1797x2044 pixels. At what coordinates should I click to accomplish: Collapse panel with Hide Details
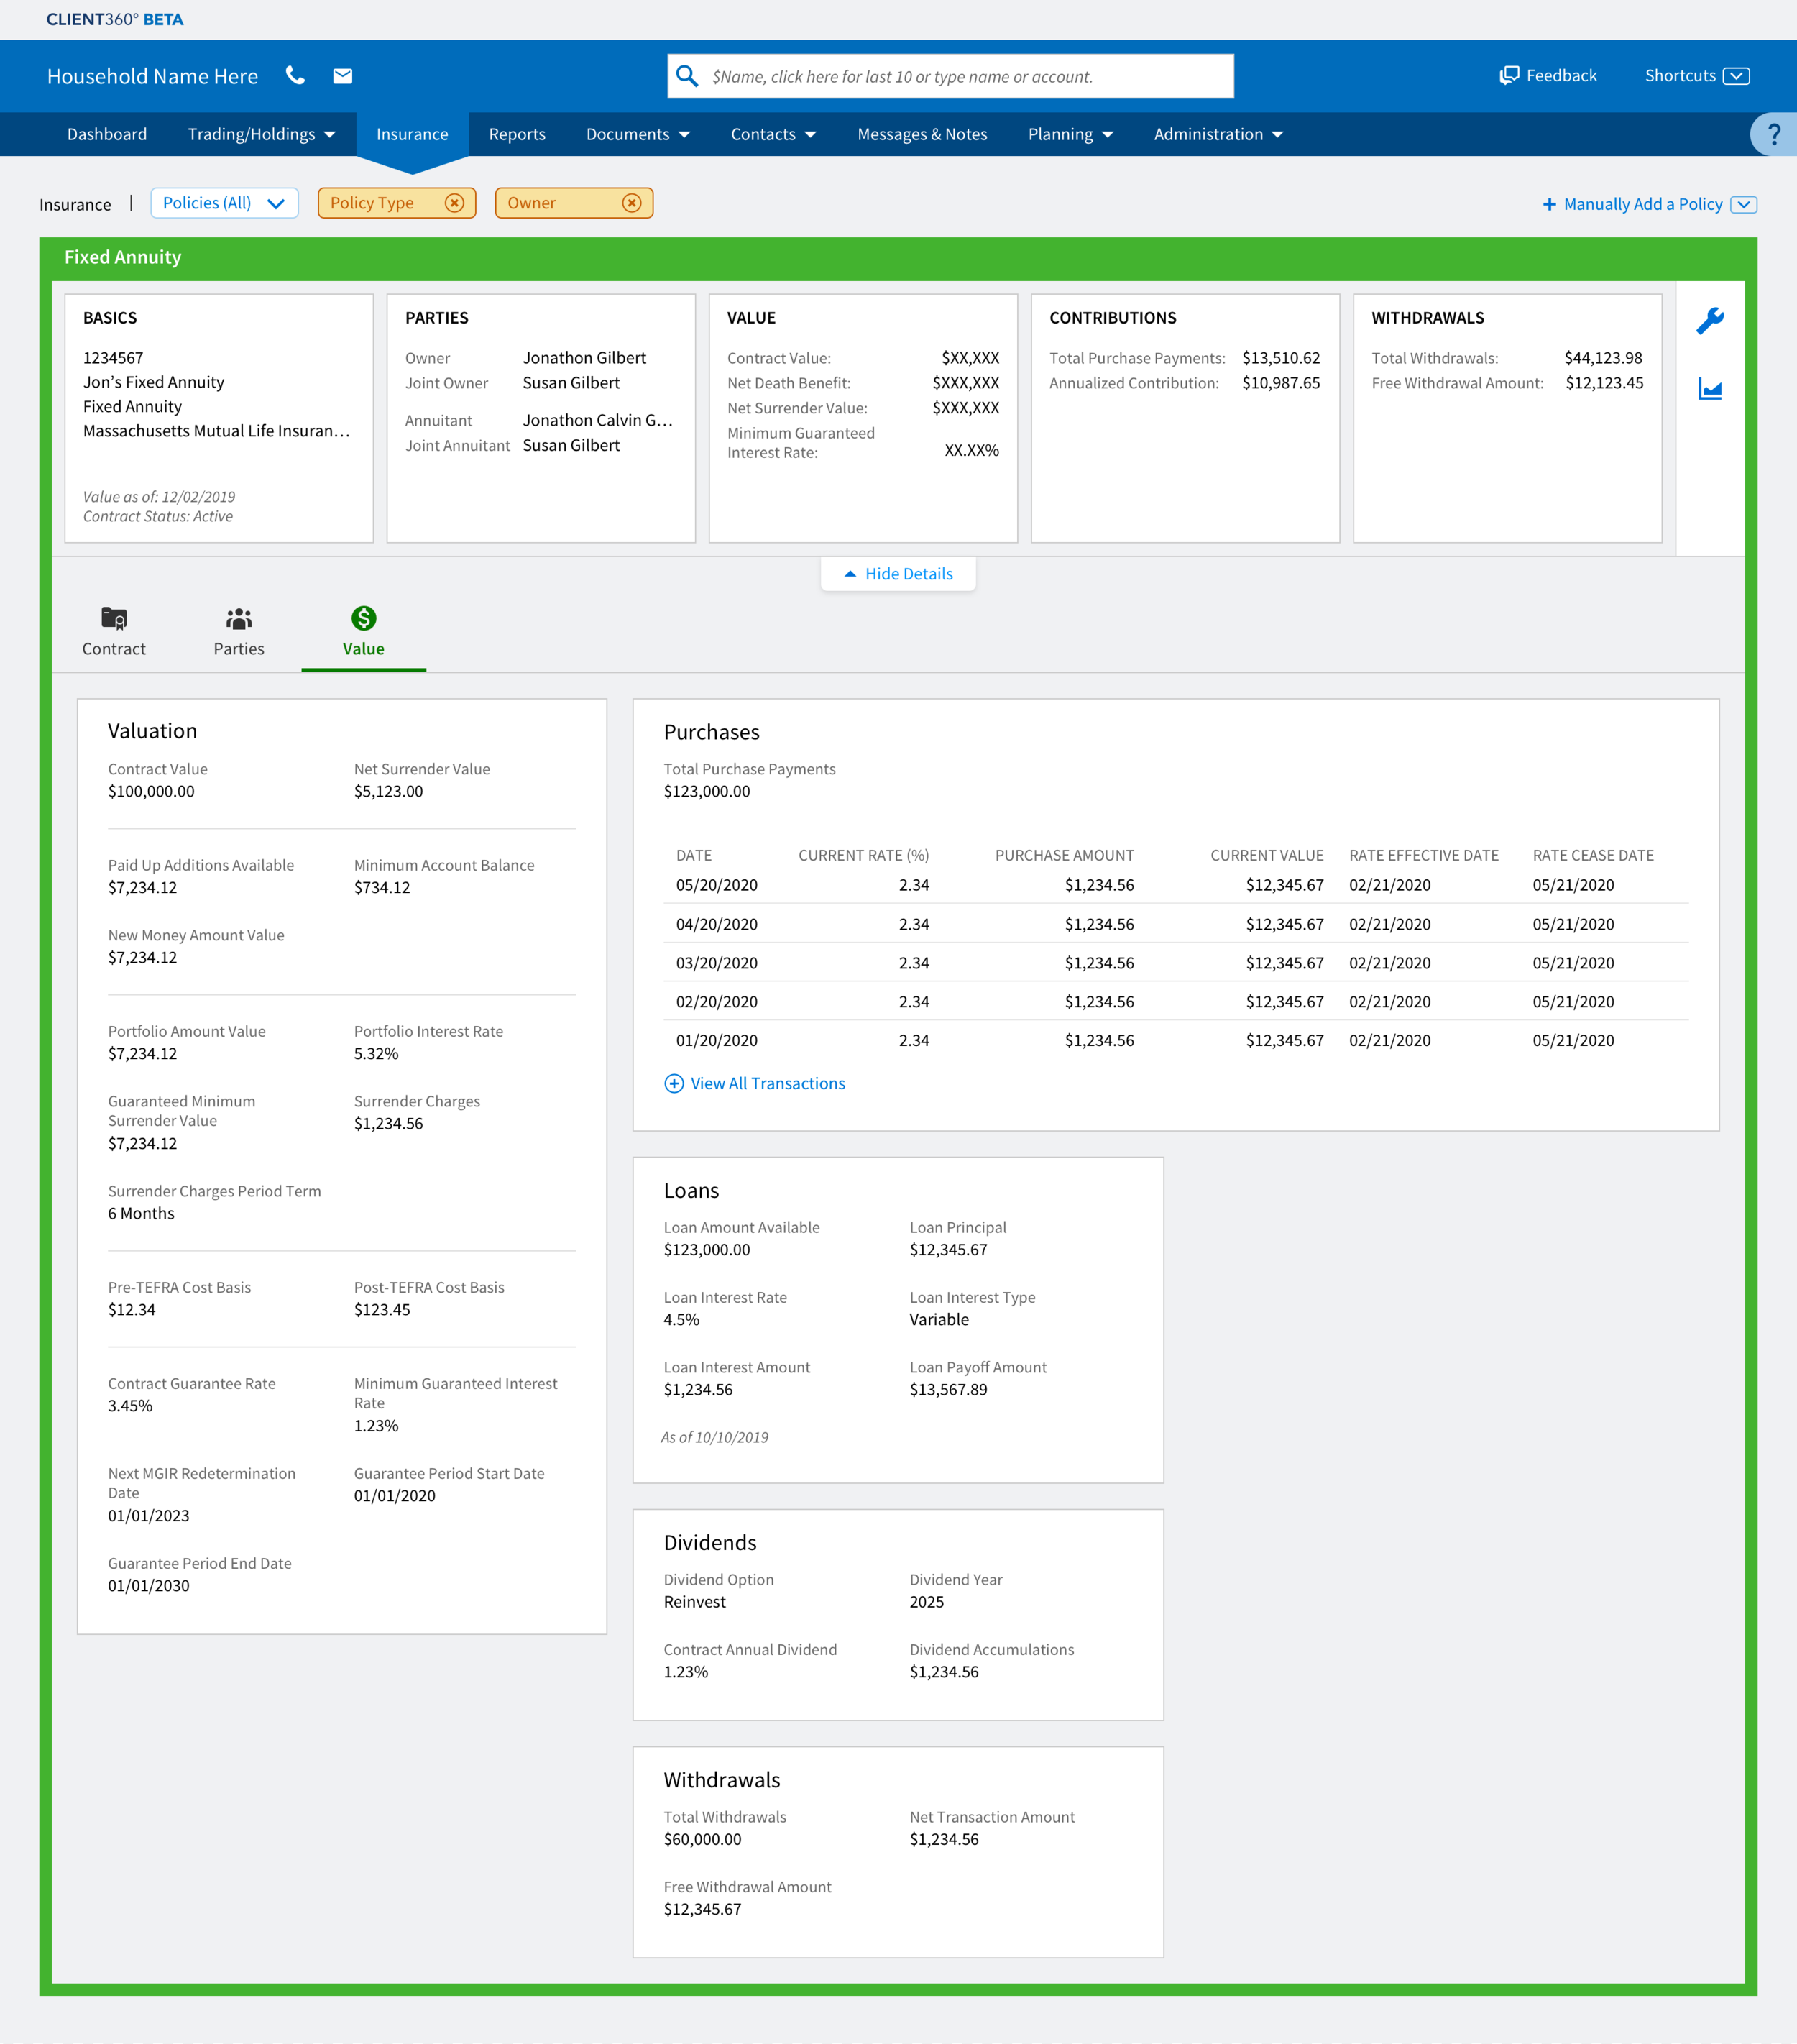pos(898,574)
